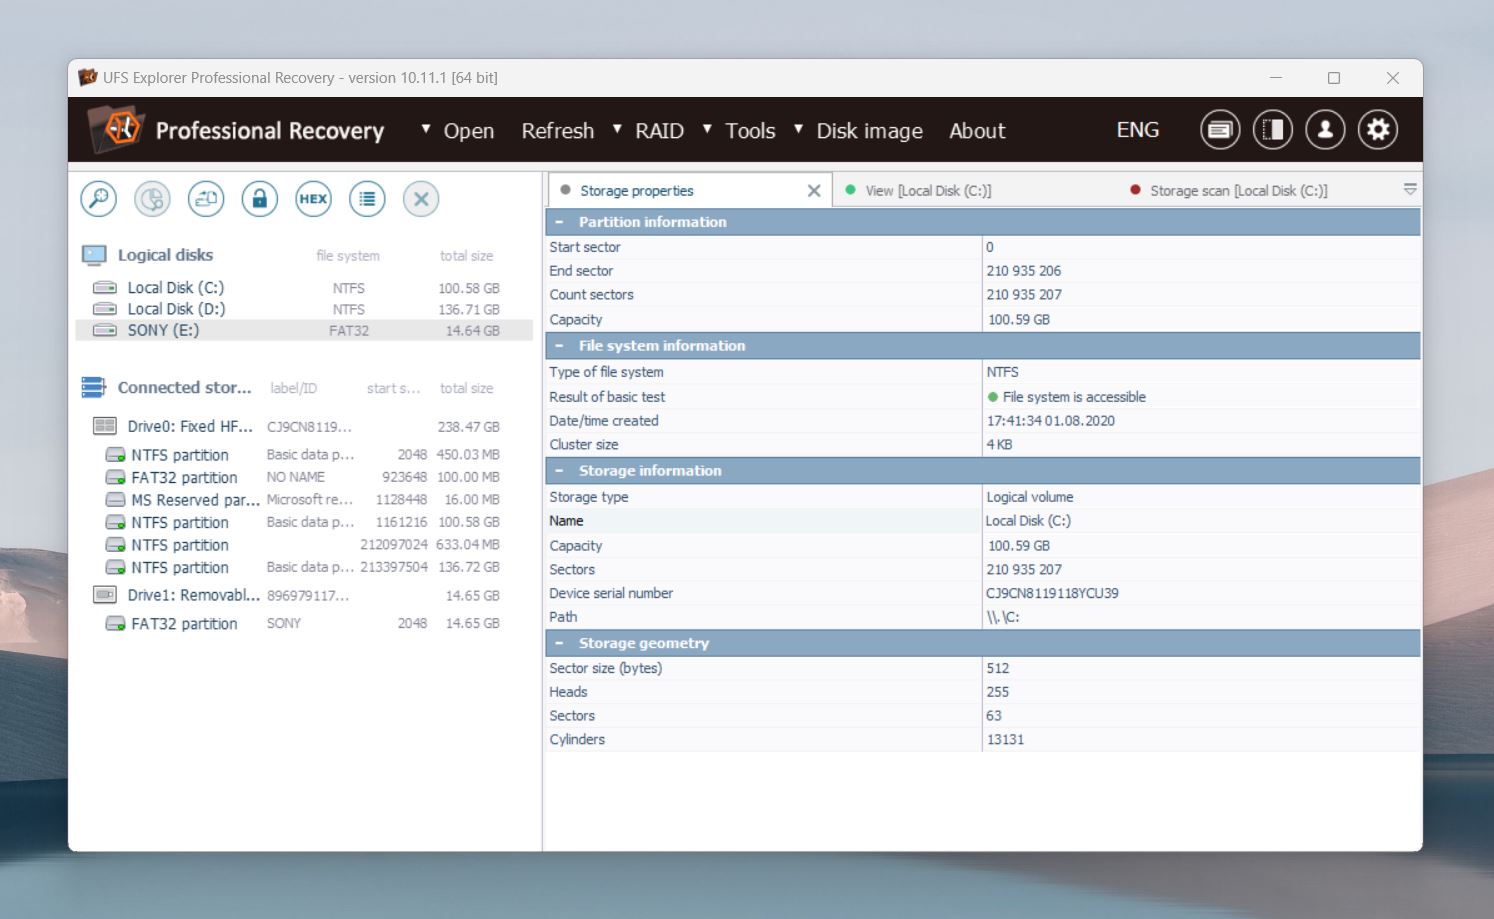The image size is (1494, 919).
Task: Click the magnifier scan-storage icon
Action: 99,199
